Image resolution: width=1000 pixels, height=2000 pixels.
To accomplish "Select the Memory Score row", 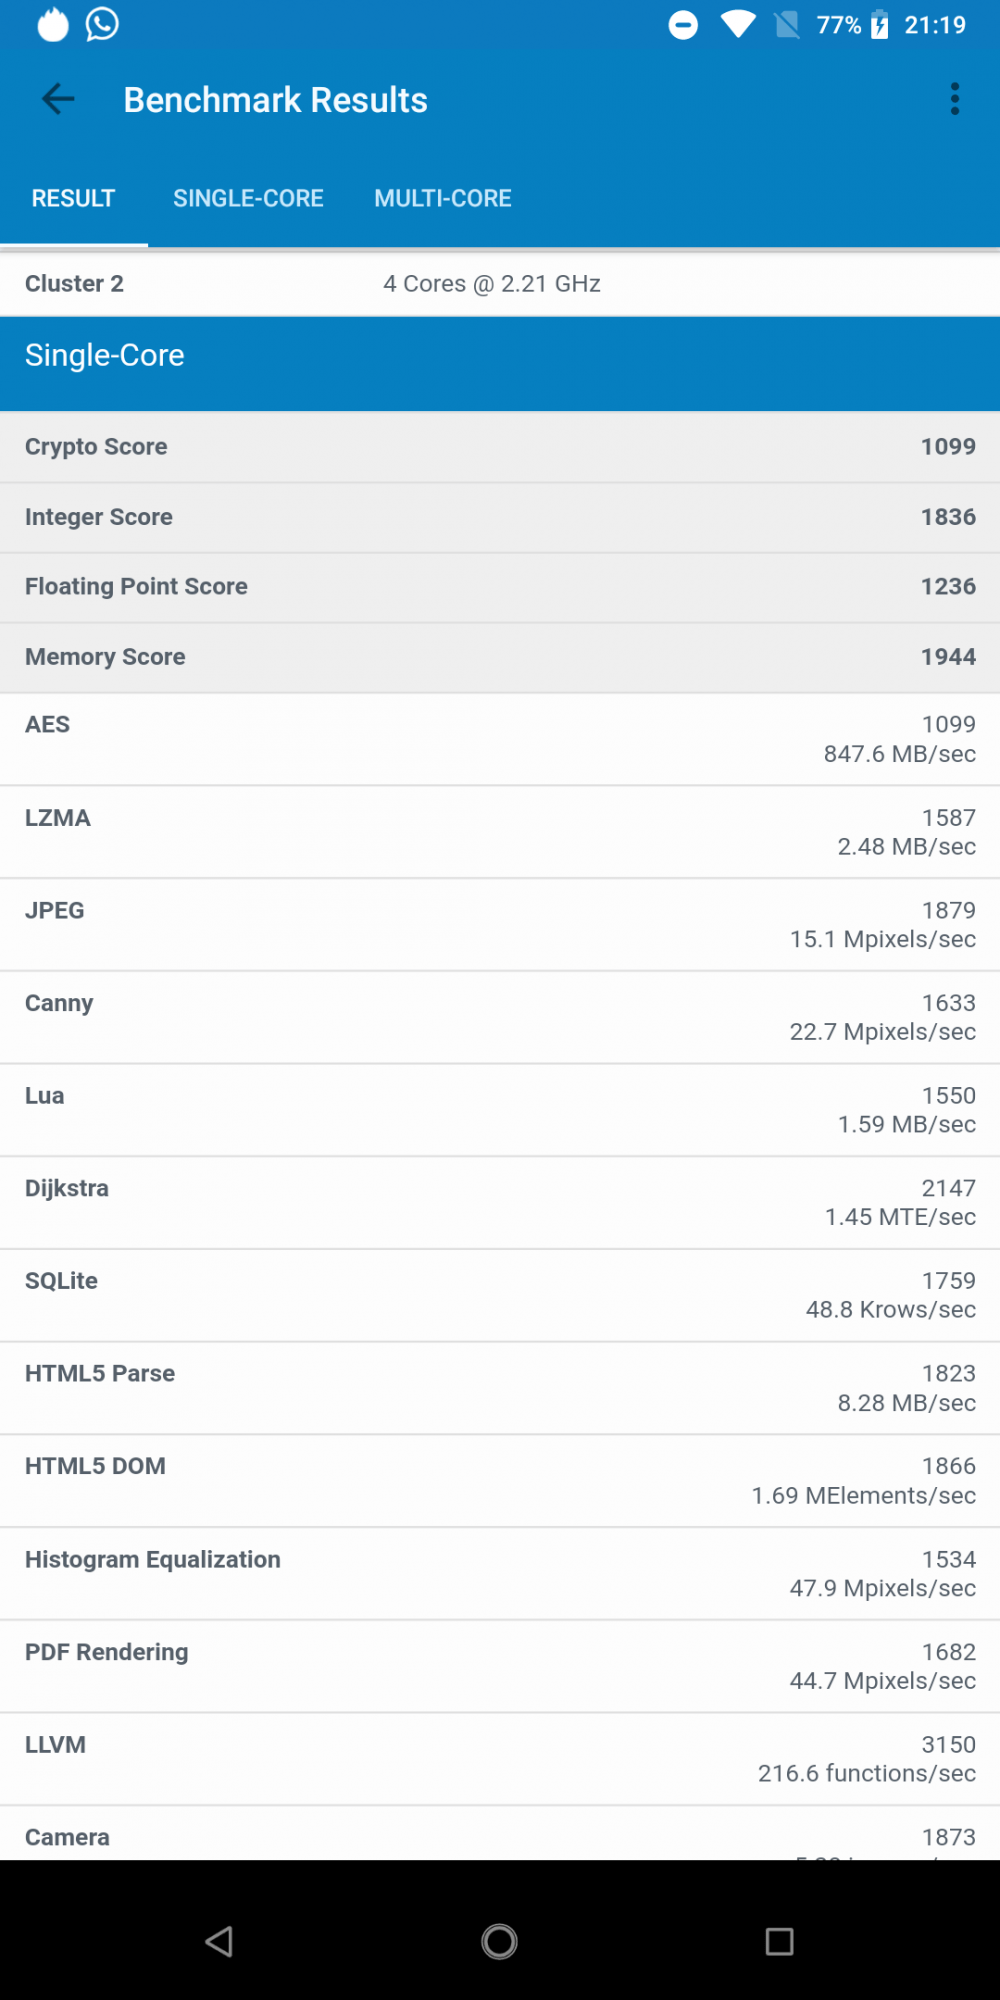I will (x=500, y=657).
